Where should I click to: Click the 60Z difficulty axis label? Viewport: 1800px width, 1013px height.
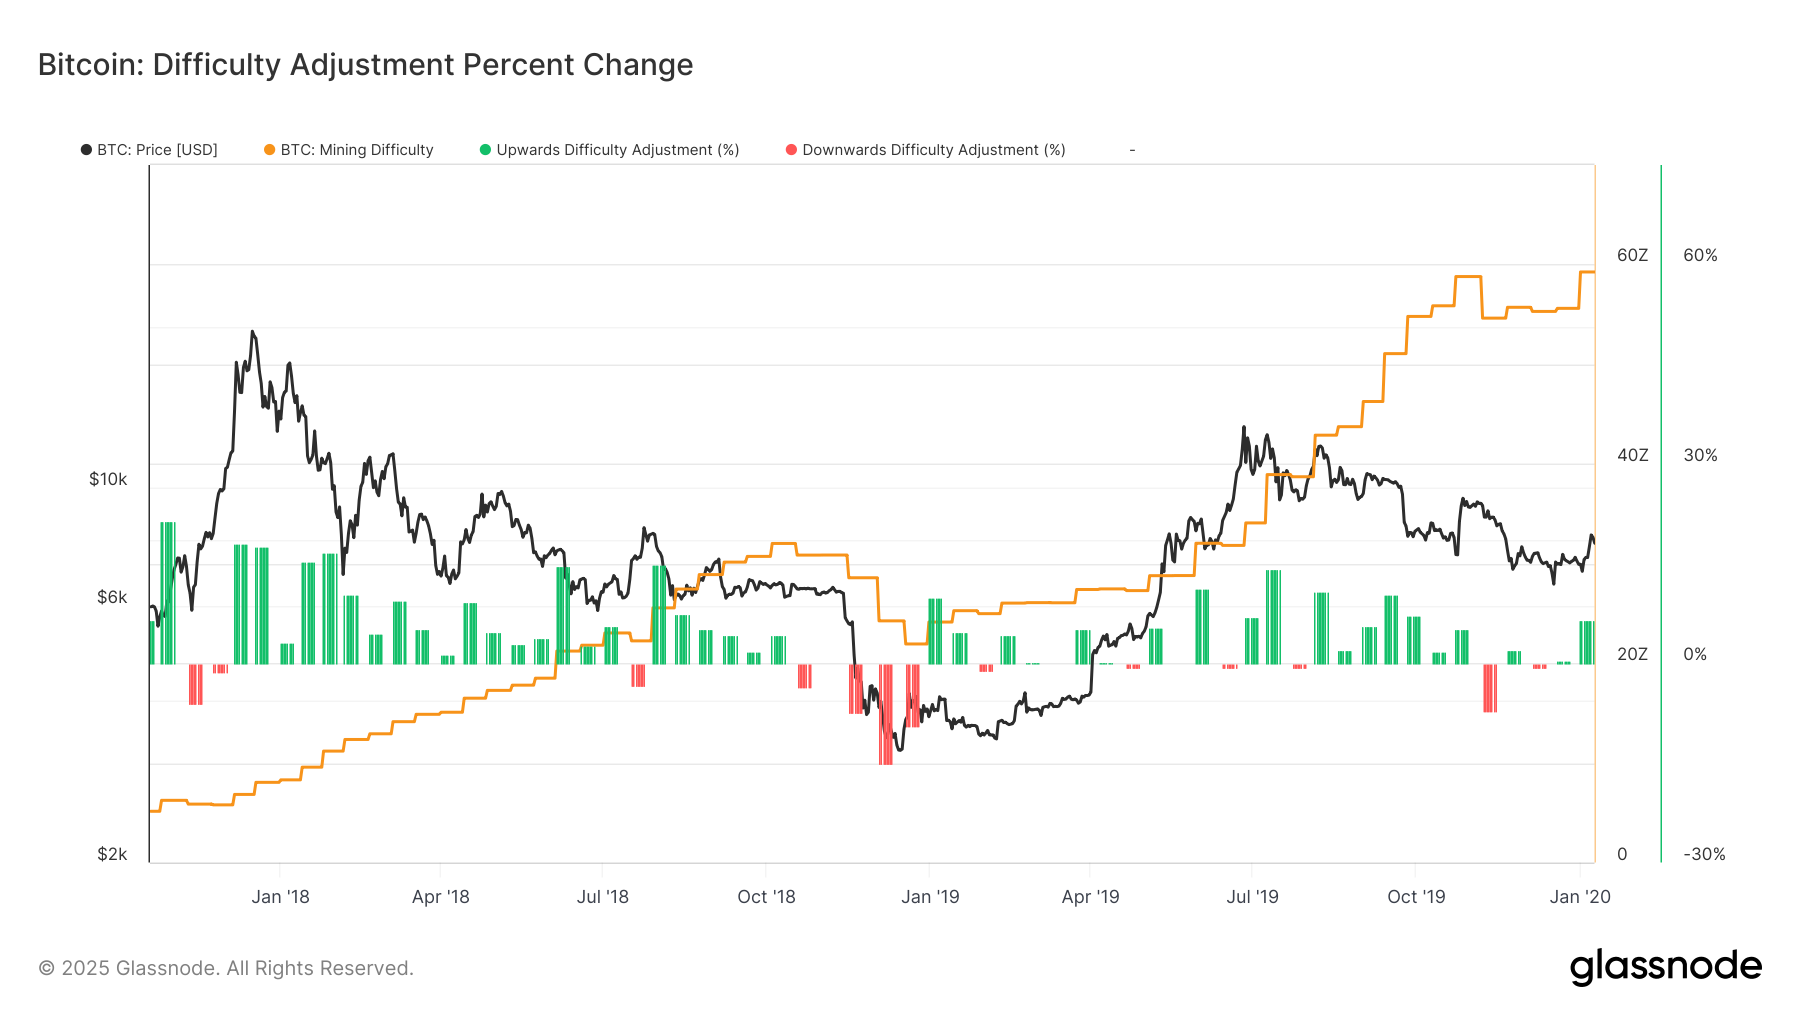tap(1632, 255)
